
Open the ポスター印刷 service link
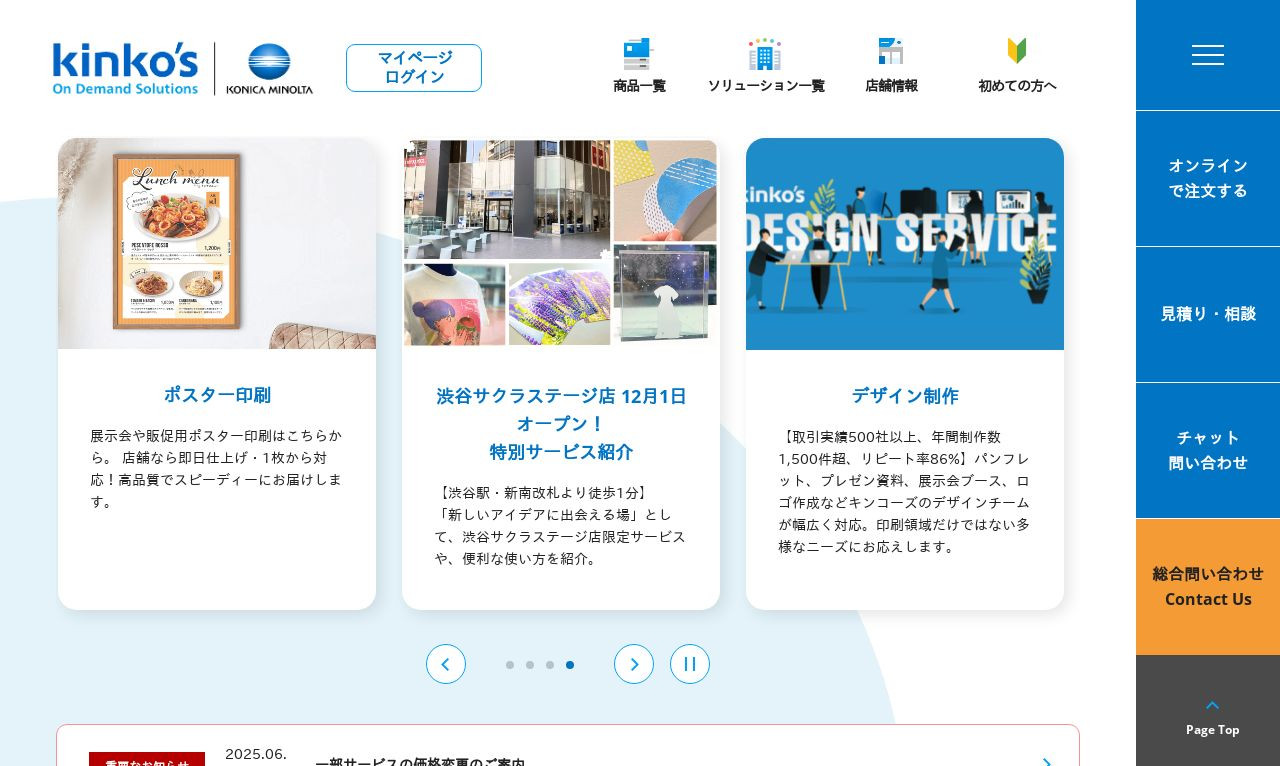click(x=217, y=395)
